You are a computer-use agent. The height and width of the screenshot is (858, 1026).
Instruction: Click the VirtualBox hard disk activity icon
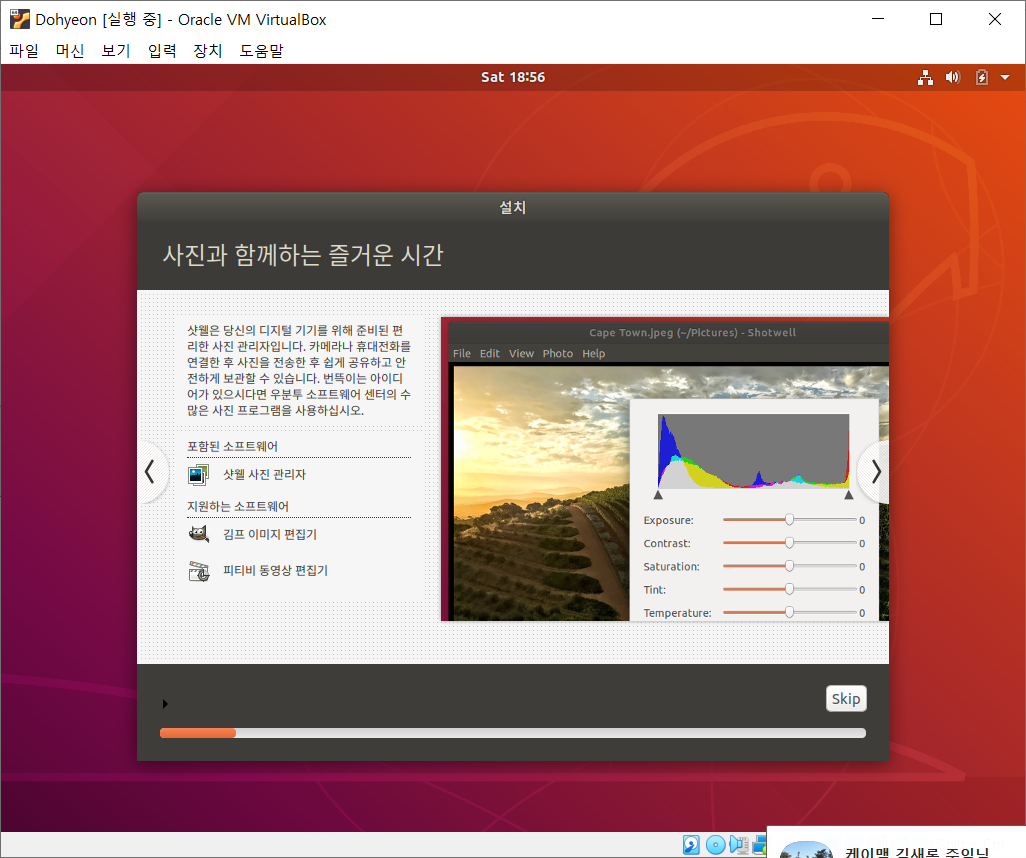tap(691, 845)
